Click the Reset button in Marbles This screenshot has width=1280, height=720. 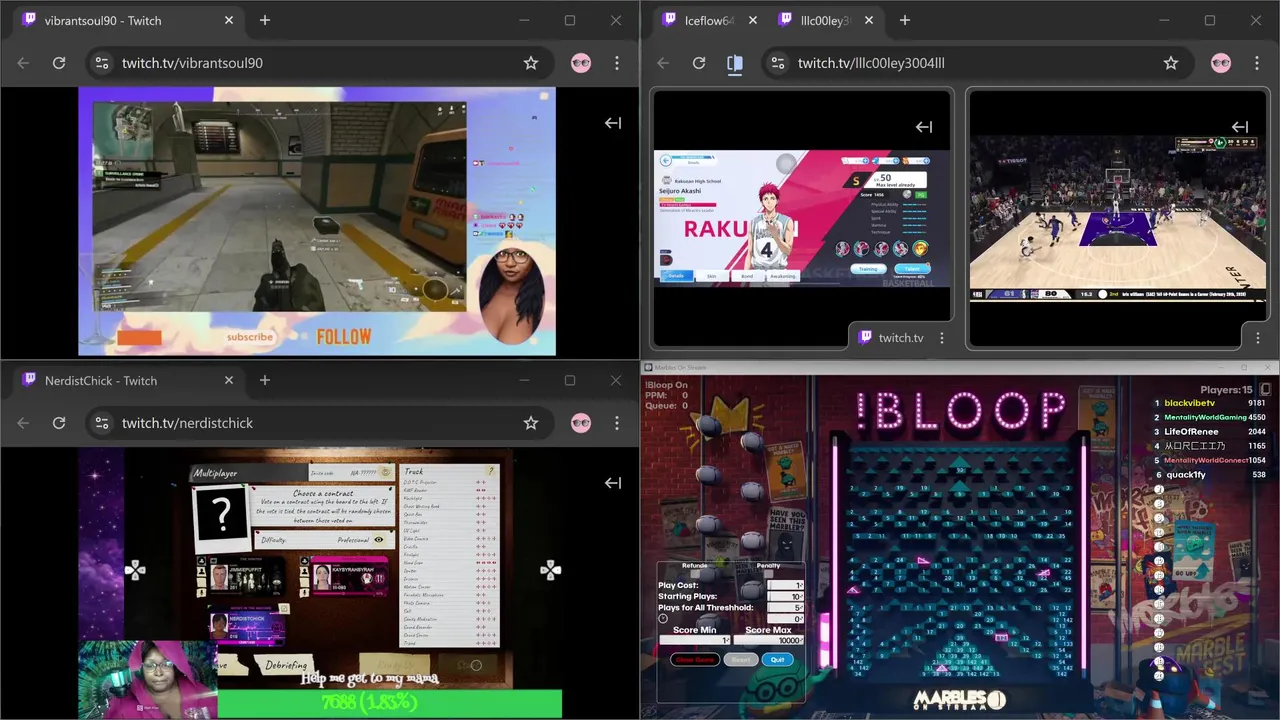click(741, 660)
